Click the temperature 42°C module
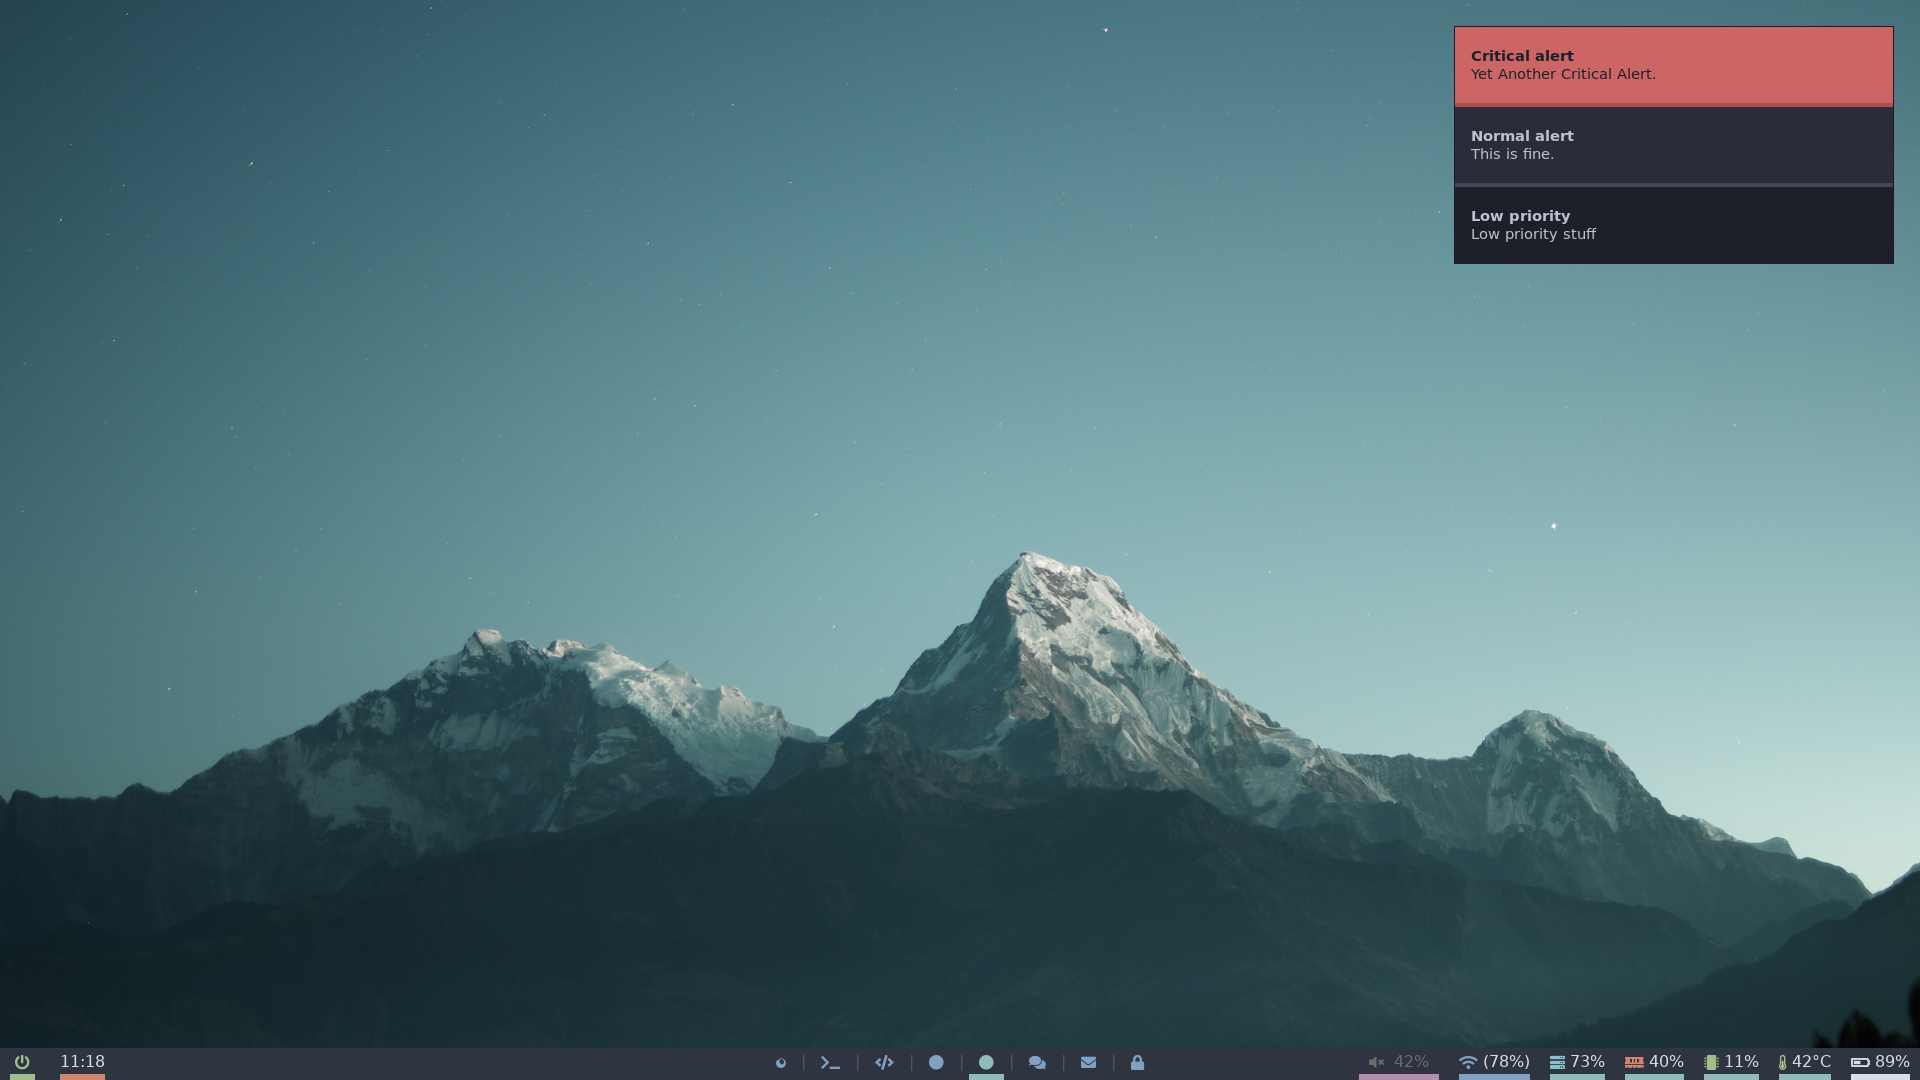 click(x=1804, y=1062)
